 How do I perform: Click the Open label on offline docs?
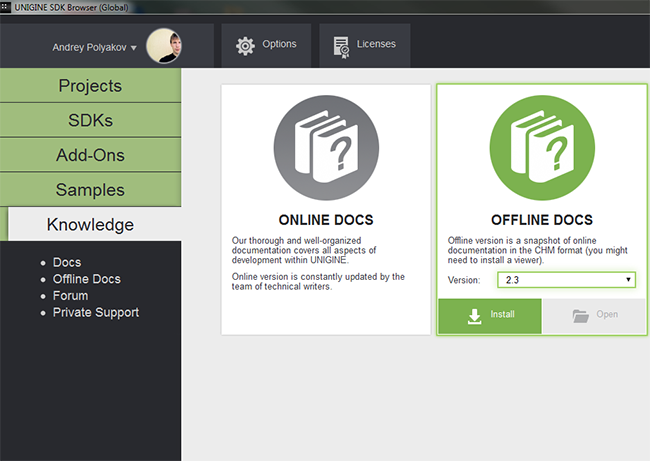pyautogui.click(x=607, y=314)
